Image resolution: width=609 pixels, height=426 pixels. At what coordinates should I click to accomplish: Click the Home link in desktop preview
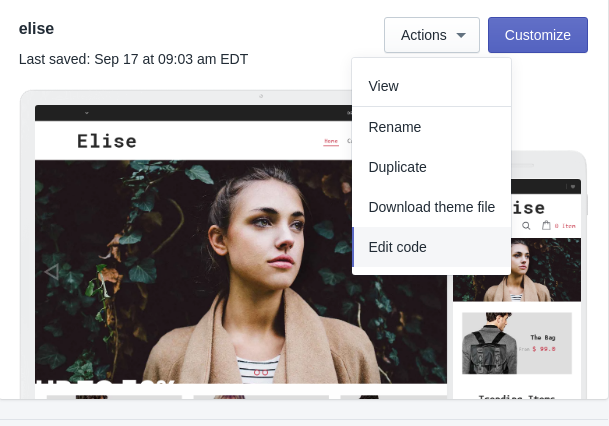tap(330, 141)
